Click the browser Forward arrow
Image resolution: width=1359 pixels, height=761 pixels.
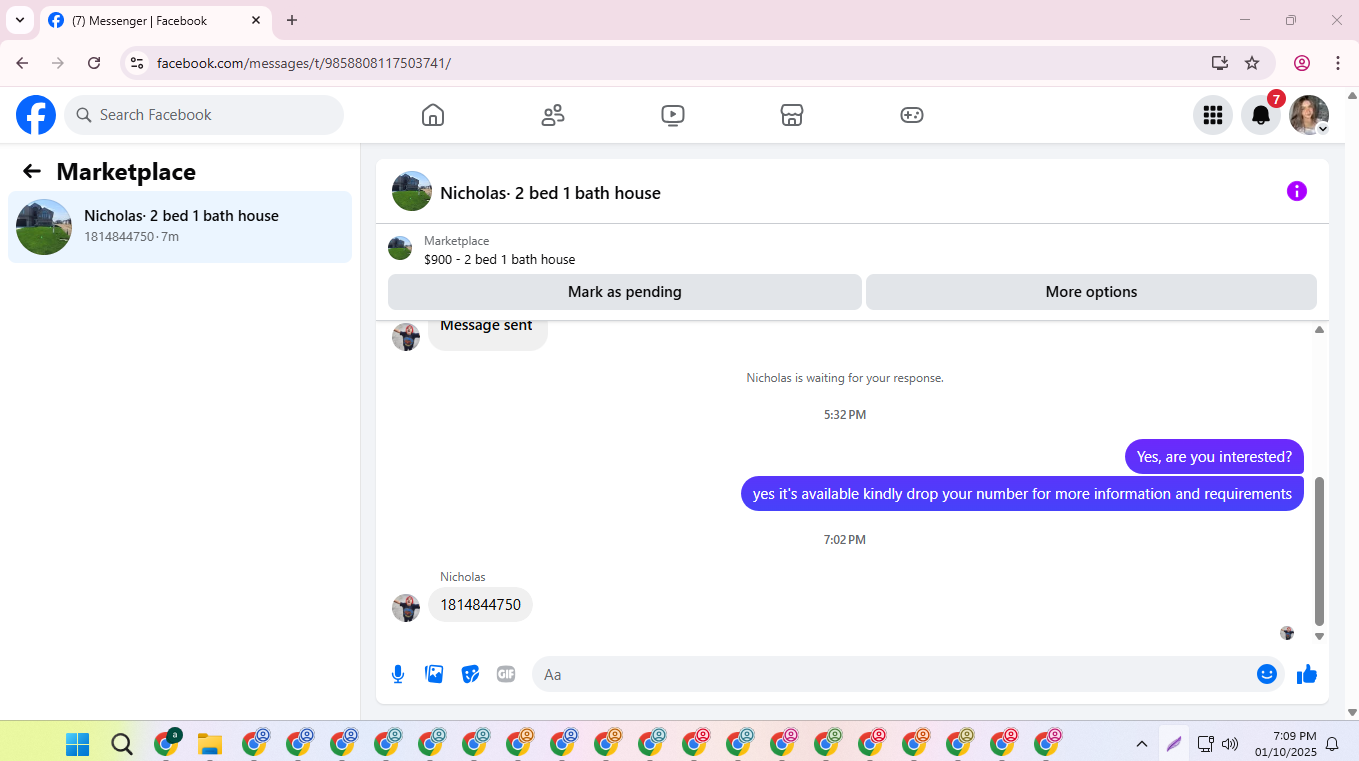pyautogui.click(x=58, y=63)
